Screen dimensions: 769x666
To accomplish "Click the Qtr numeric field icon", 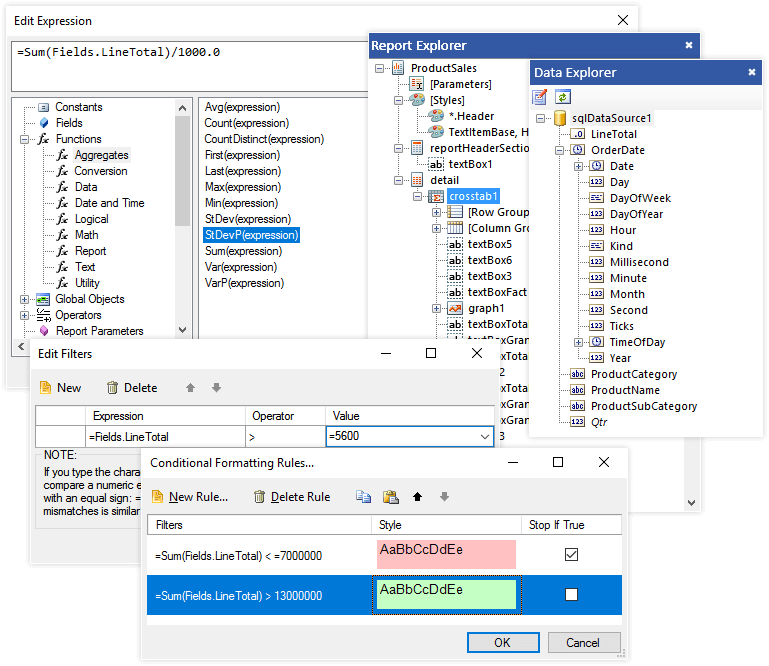I will click(x=577, y=422).
